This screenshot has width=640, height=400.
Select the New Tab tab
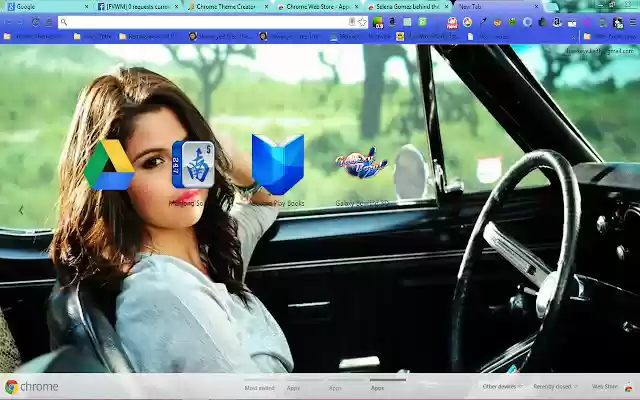pos(496,7)
